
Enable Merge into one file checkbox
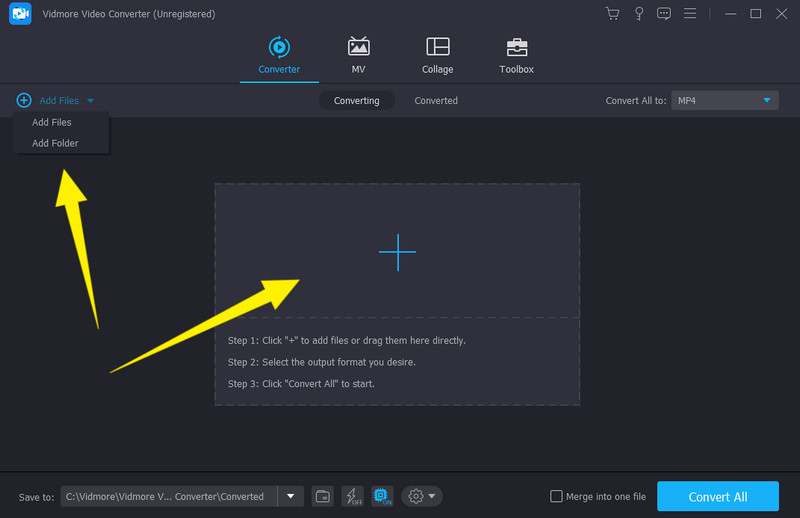pyautogui.click(x=557, y=496)
